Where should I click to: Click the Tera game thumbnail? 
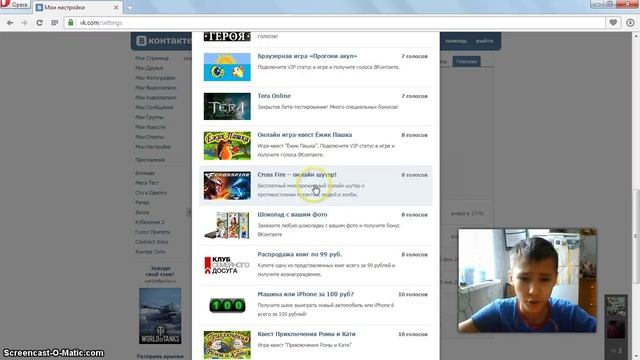227,106
